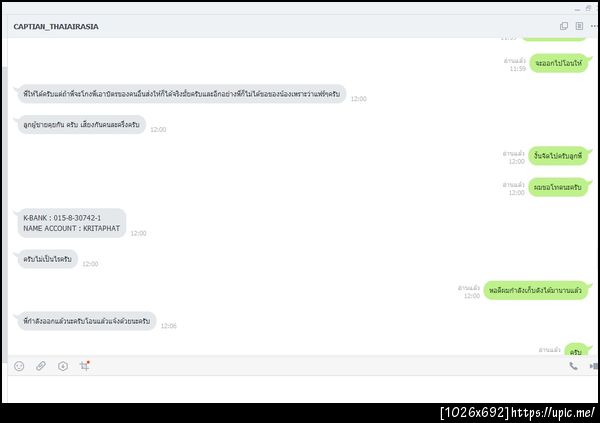This screenshot has height=423, width=600.
Task: Restore or maximize the chat window
Action: pyautogui.click(x=588, y=8)
